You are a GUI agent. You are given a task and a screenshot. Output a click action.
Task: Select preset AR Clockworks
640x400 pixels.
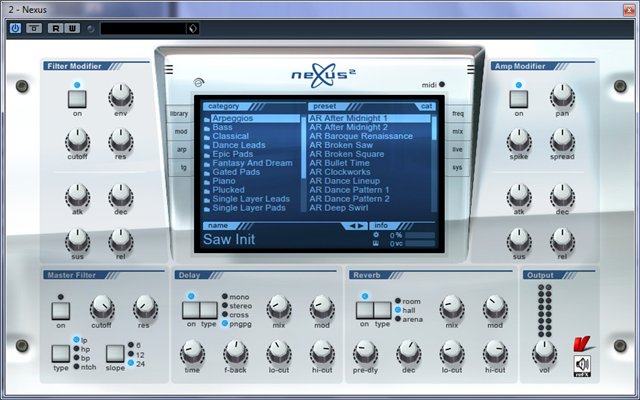(369, 172)
